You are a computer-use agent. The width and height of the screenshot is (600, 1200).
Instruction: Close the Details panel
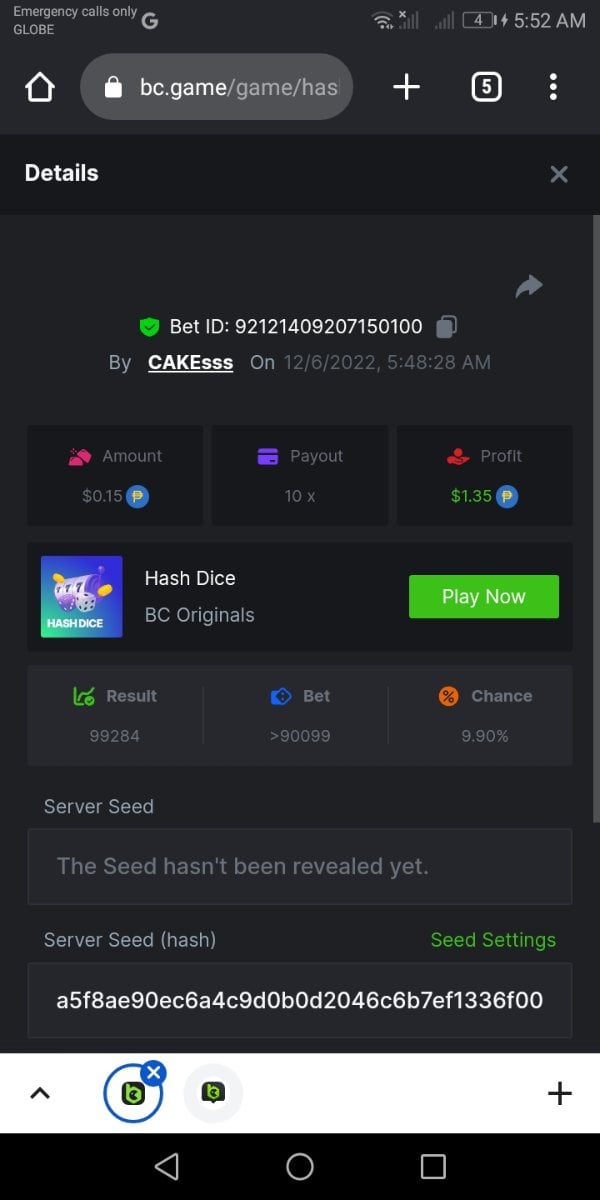click(x=559, y=174)
